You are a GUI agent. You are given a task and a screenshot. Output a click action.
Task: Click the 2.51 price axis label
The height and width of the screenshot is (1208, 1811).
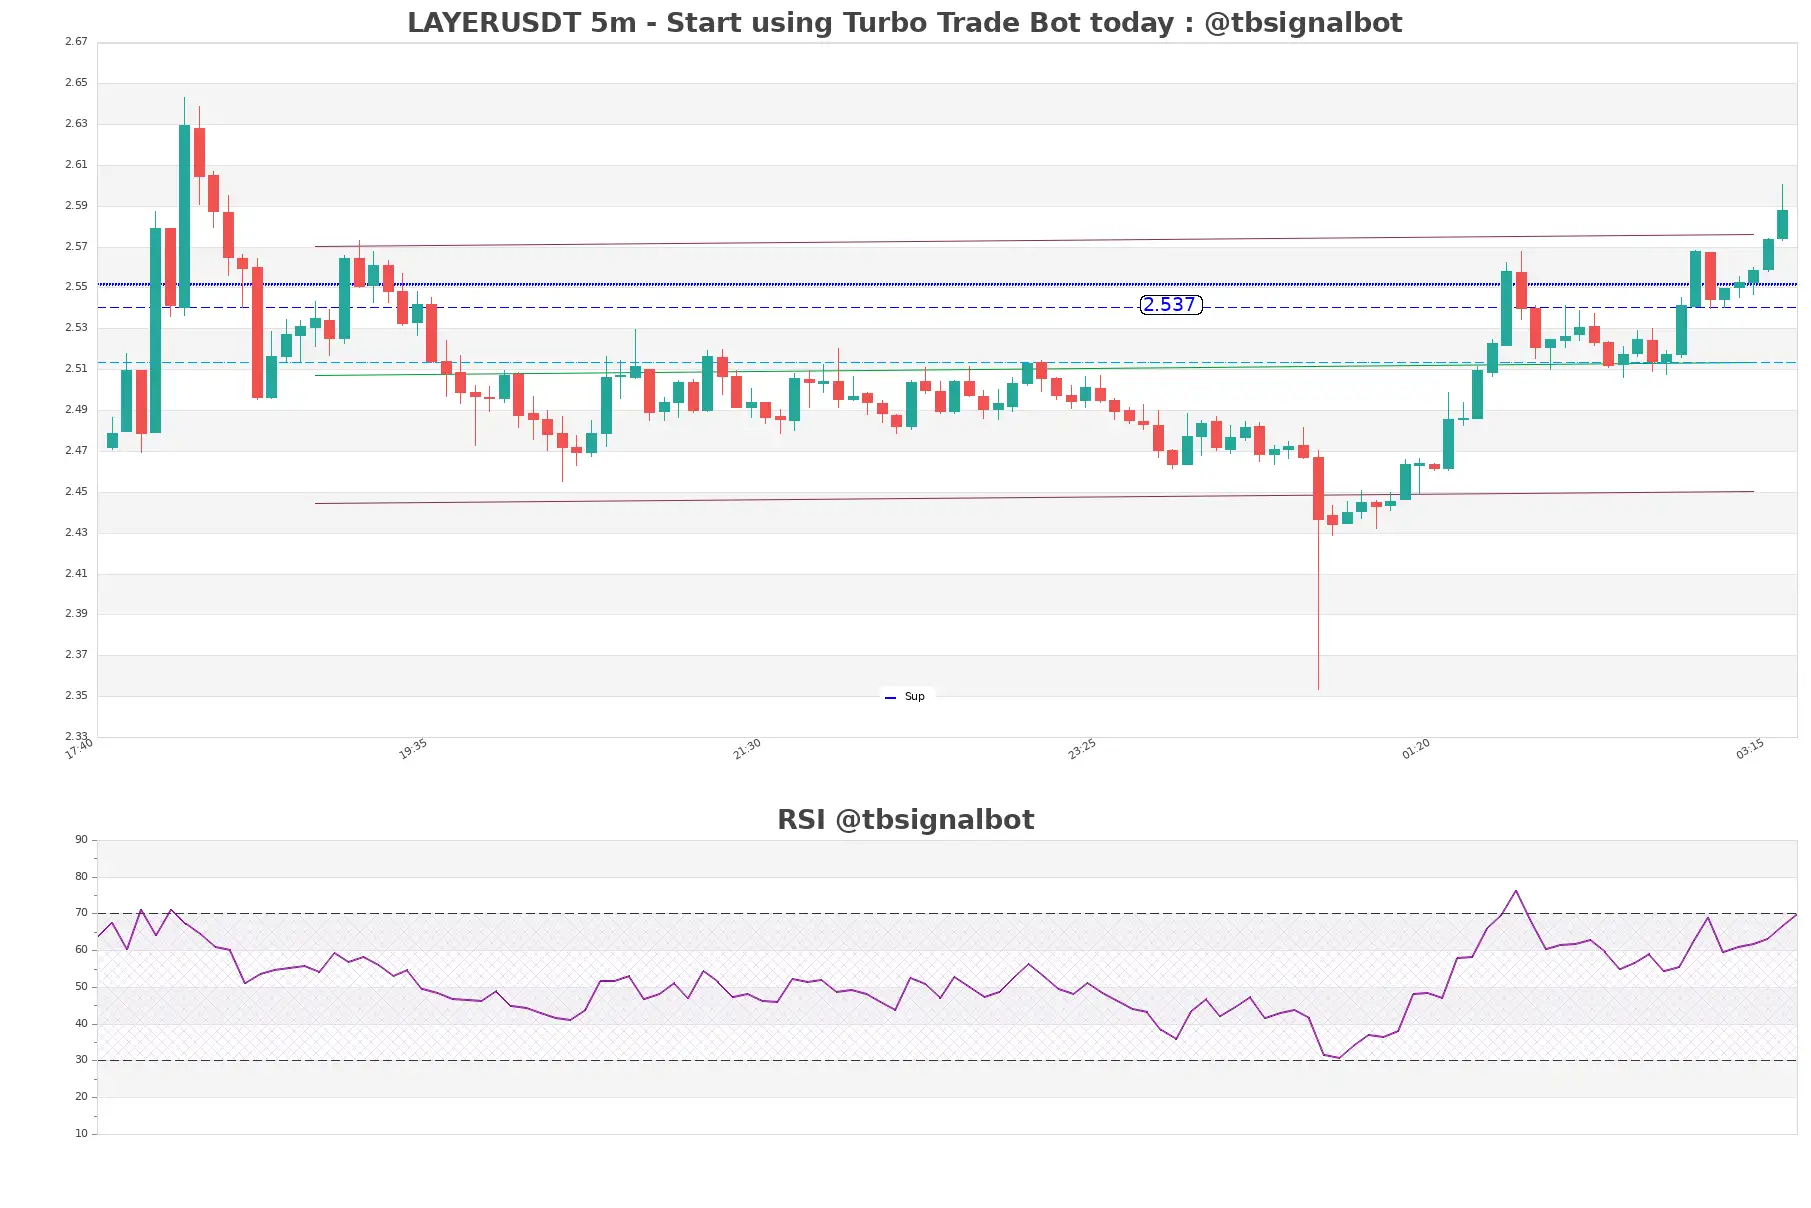[76, 369]
